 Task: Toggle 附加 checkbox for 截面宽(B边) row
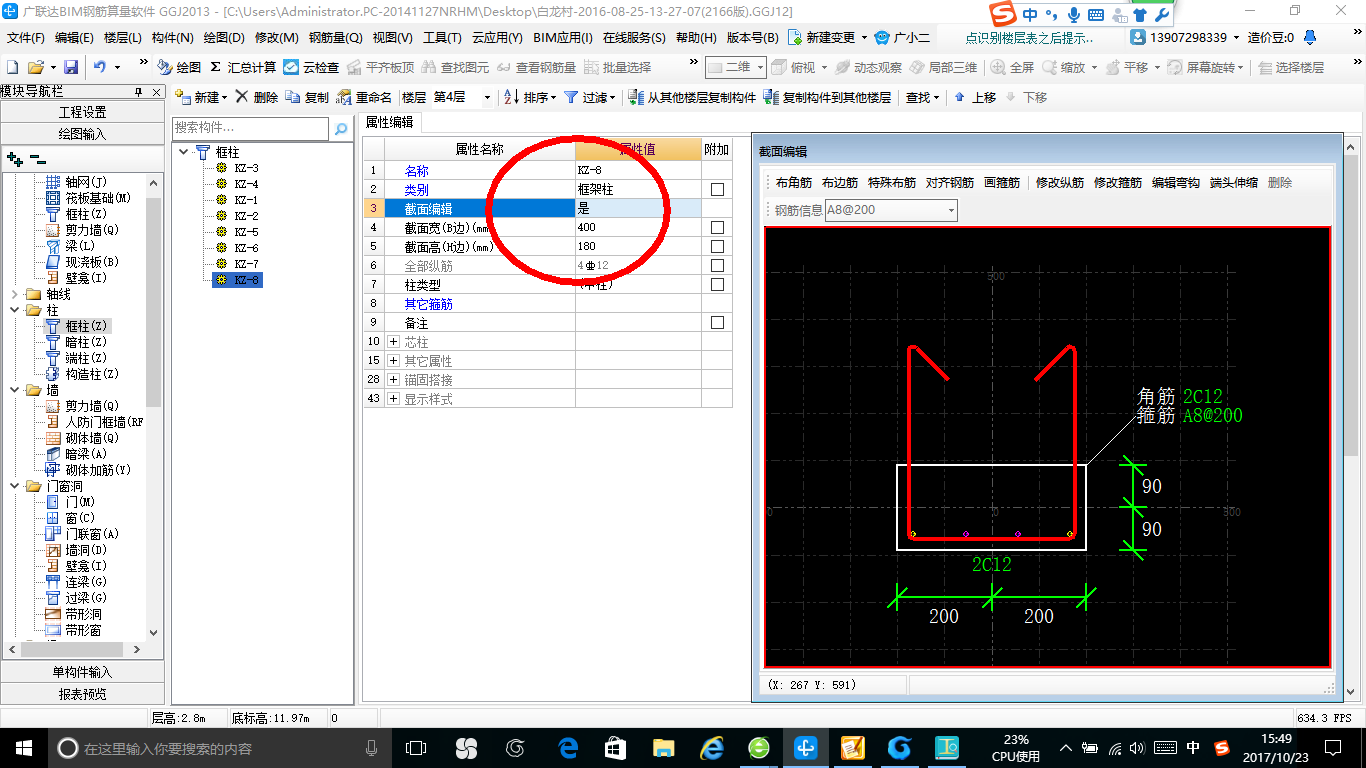pos(717,227)
